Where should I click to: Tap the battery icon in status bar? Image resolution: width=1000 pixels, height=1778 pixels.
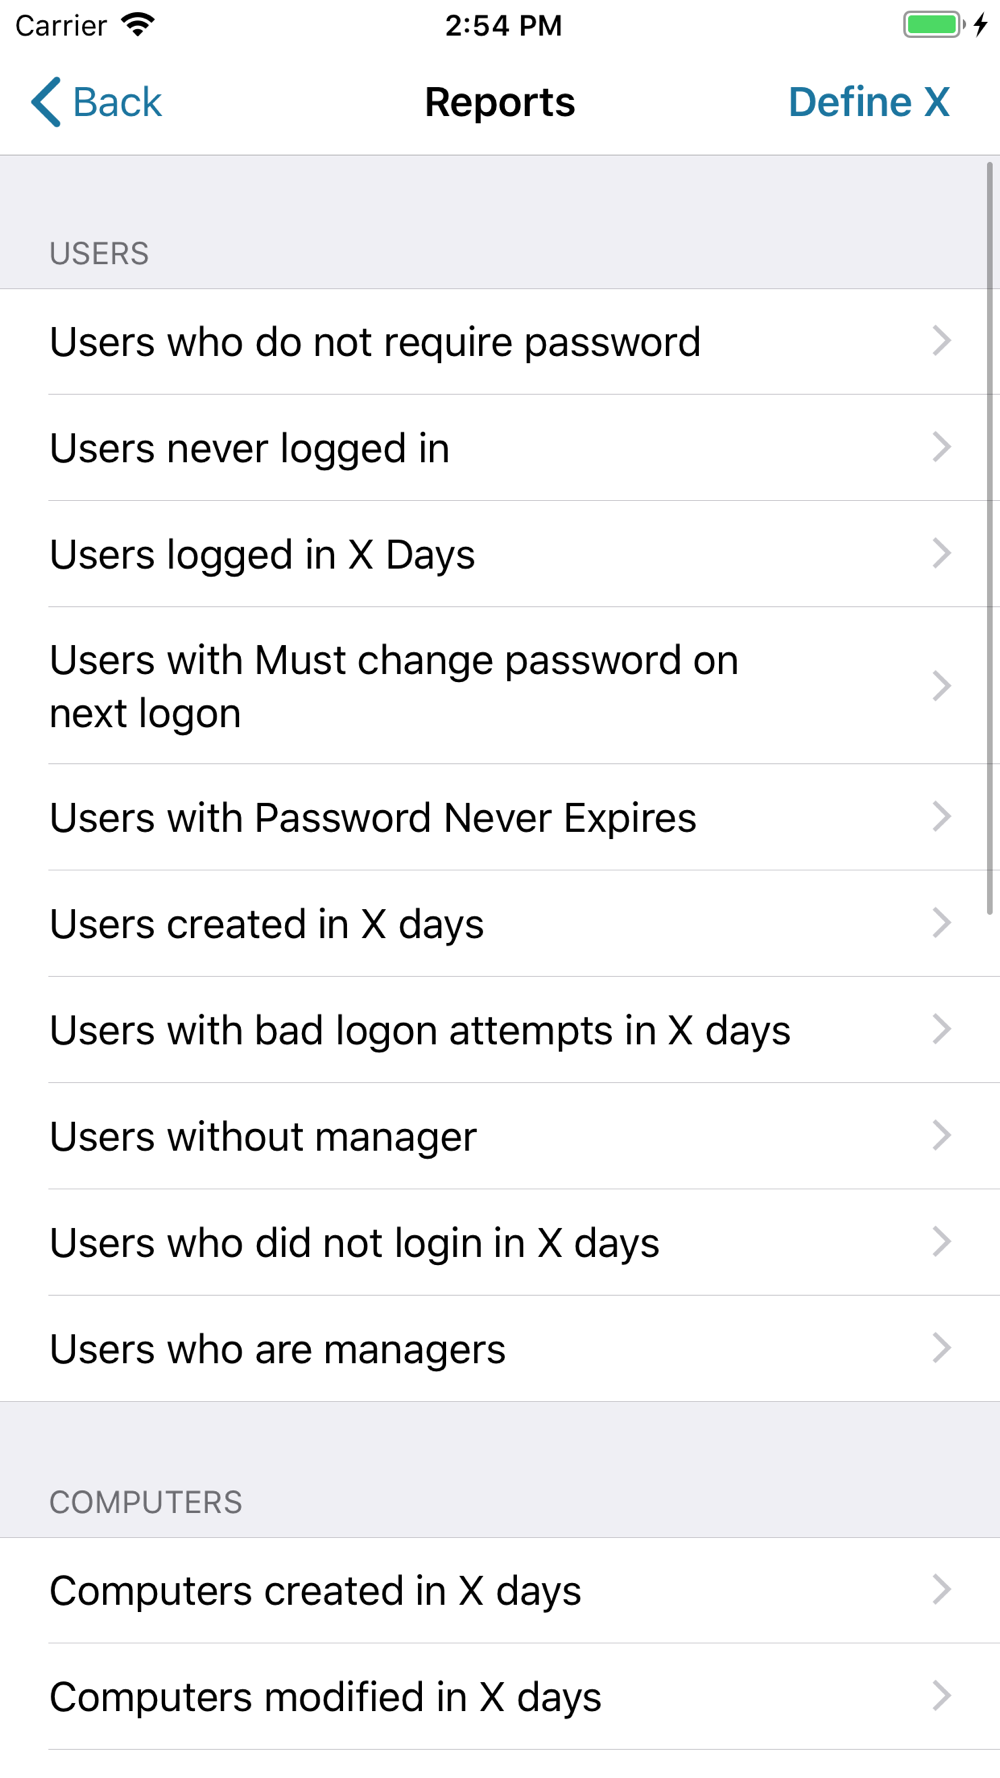click(x=933, y=25)
